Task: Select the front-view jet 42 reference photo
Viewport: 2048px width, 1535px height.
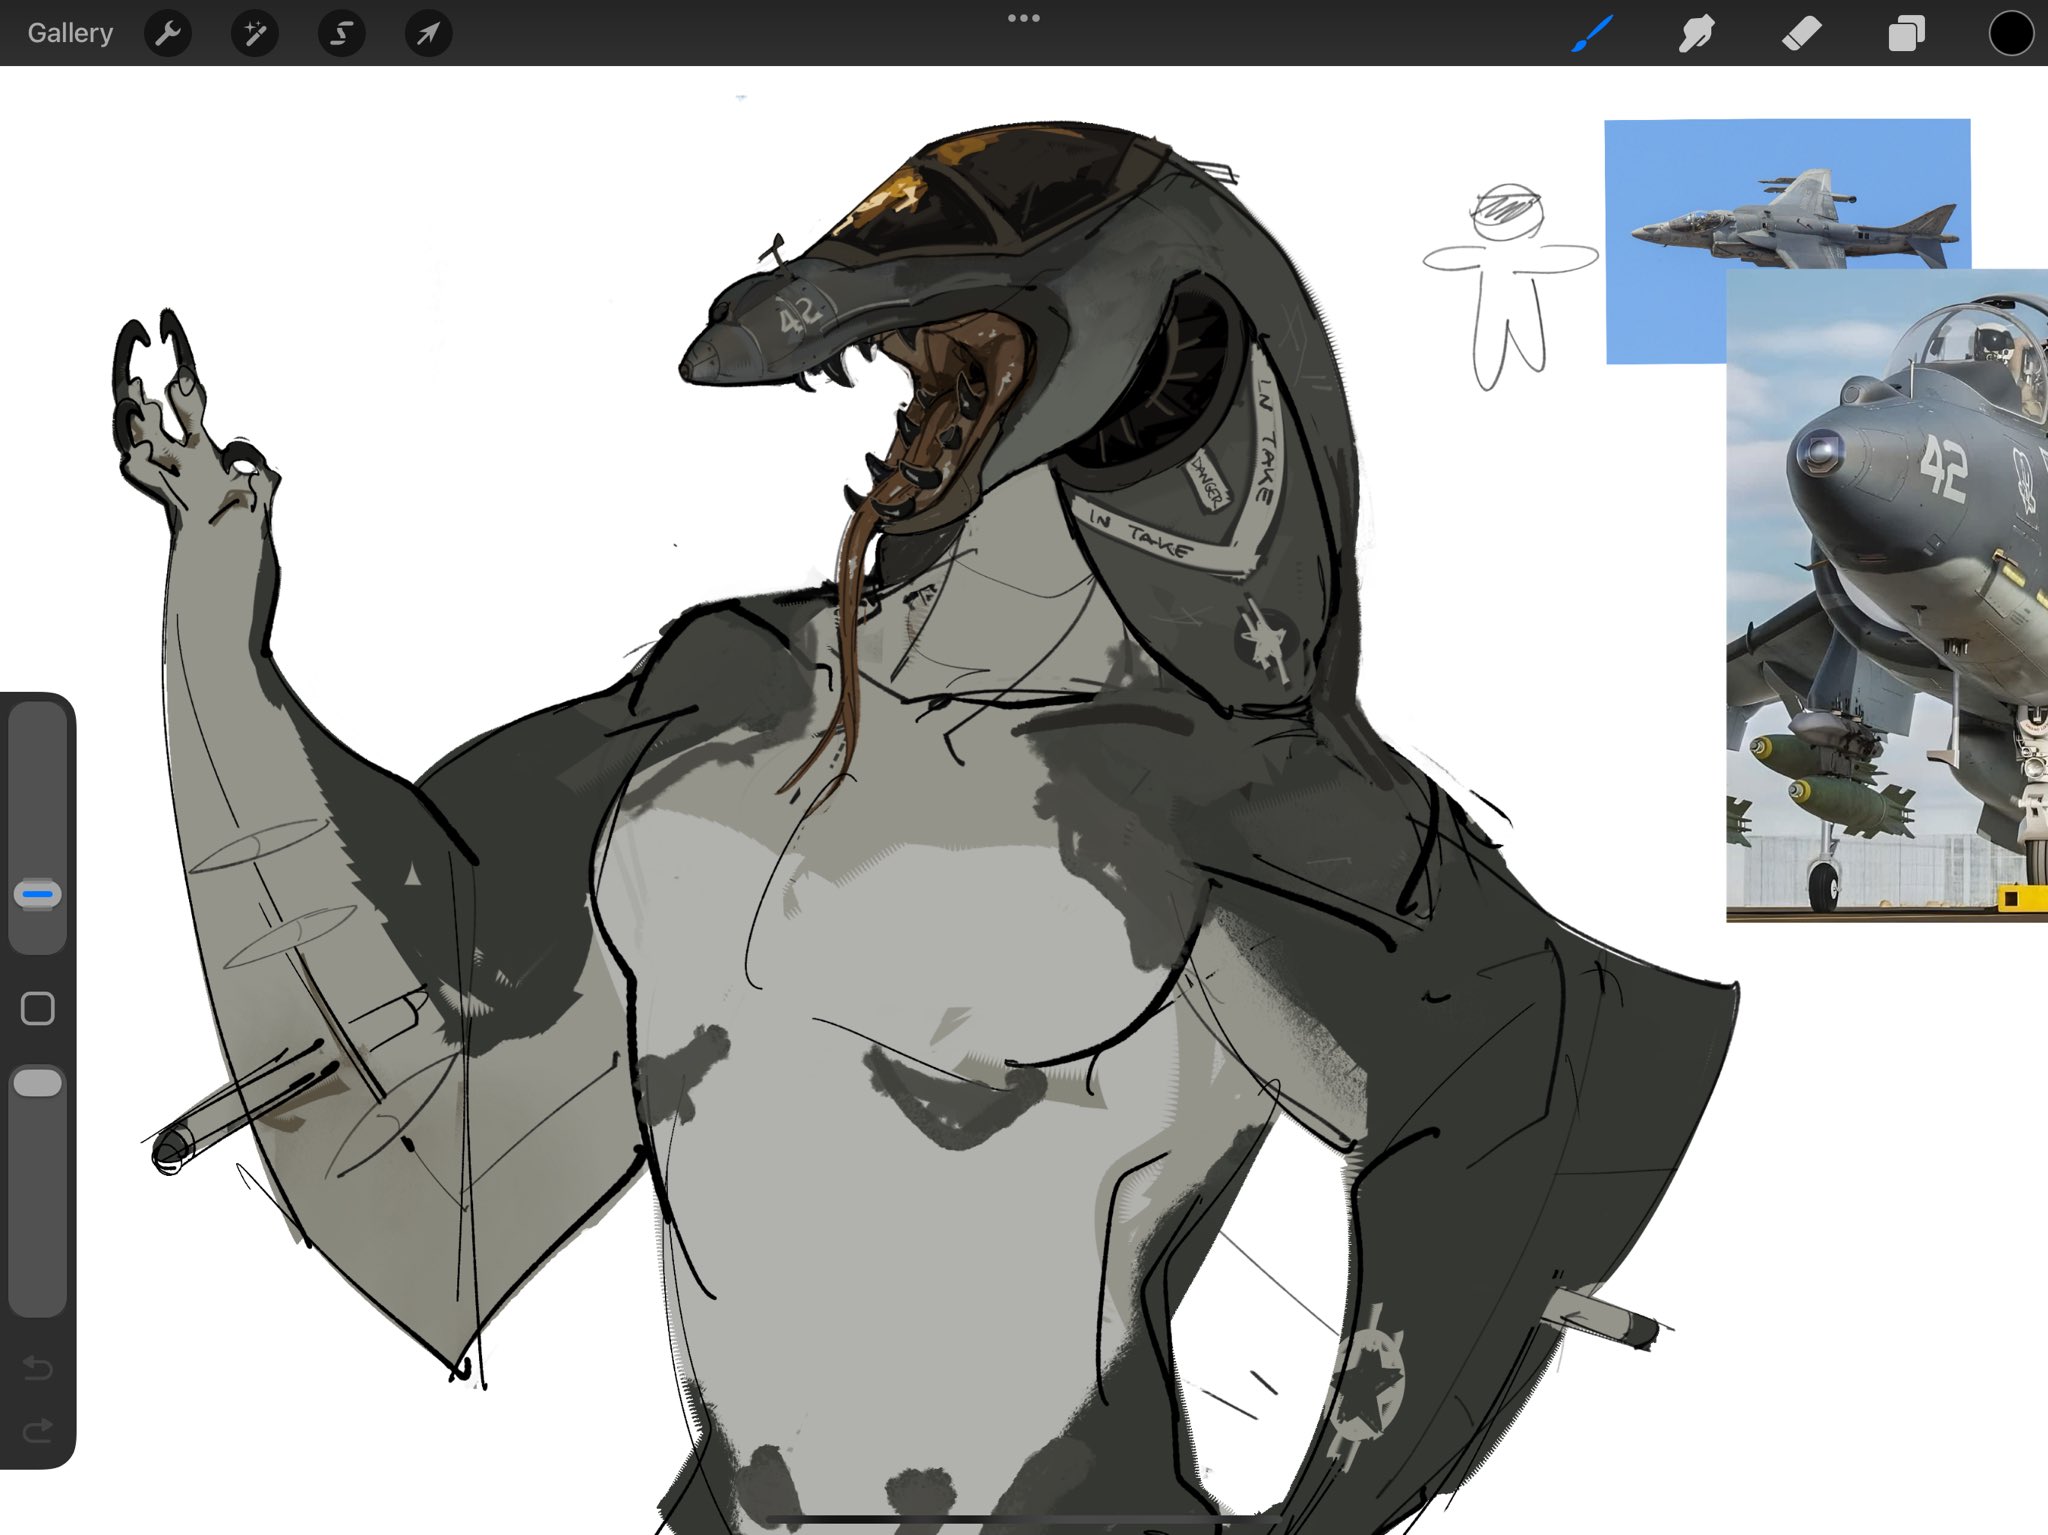Action: [x=1887, y=595]
